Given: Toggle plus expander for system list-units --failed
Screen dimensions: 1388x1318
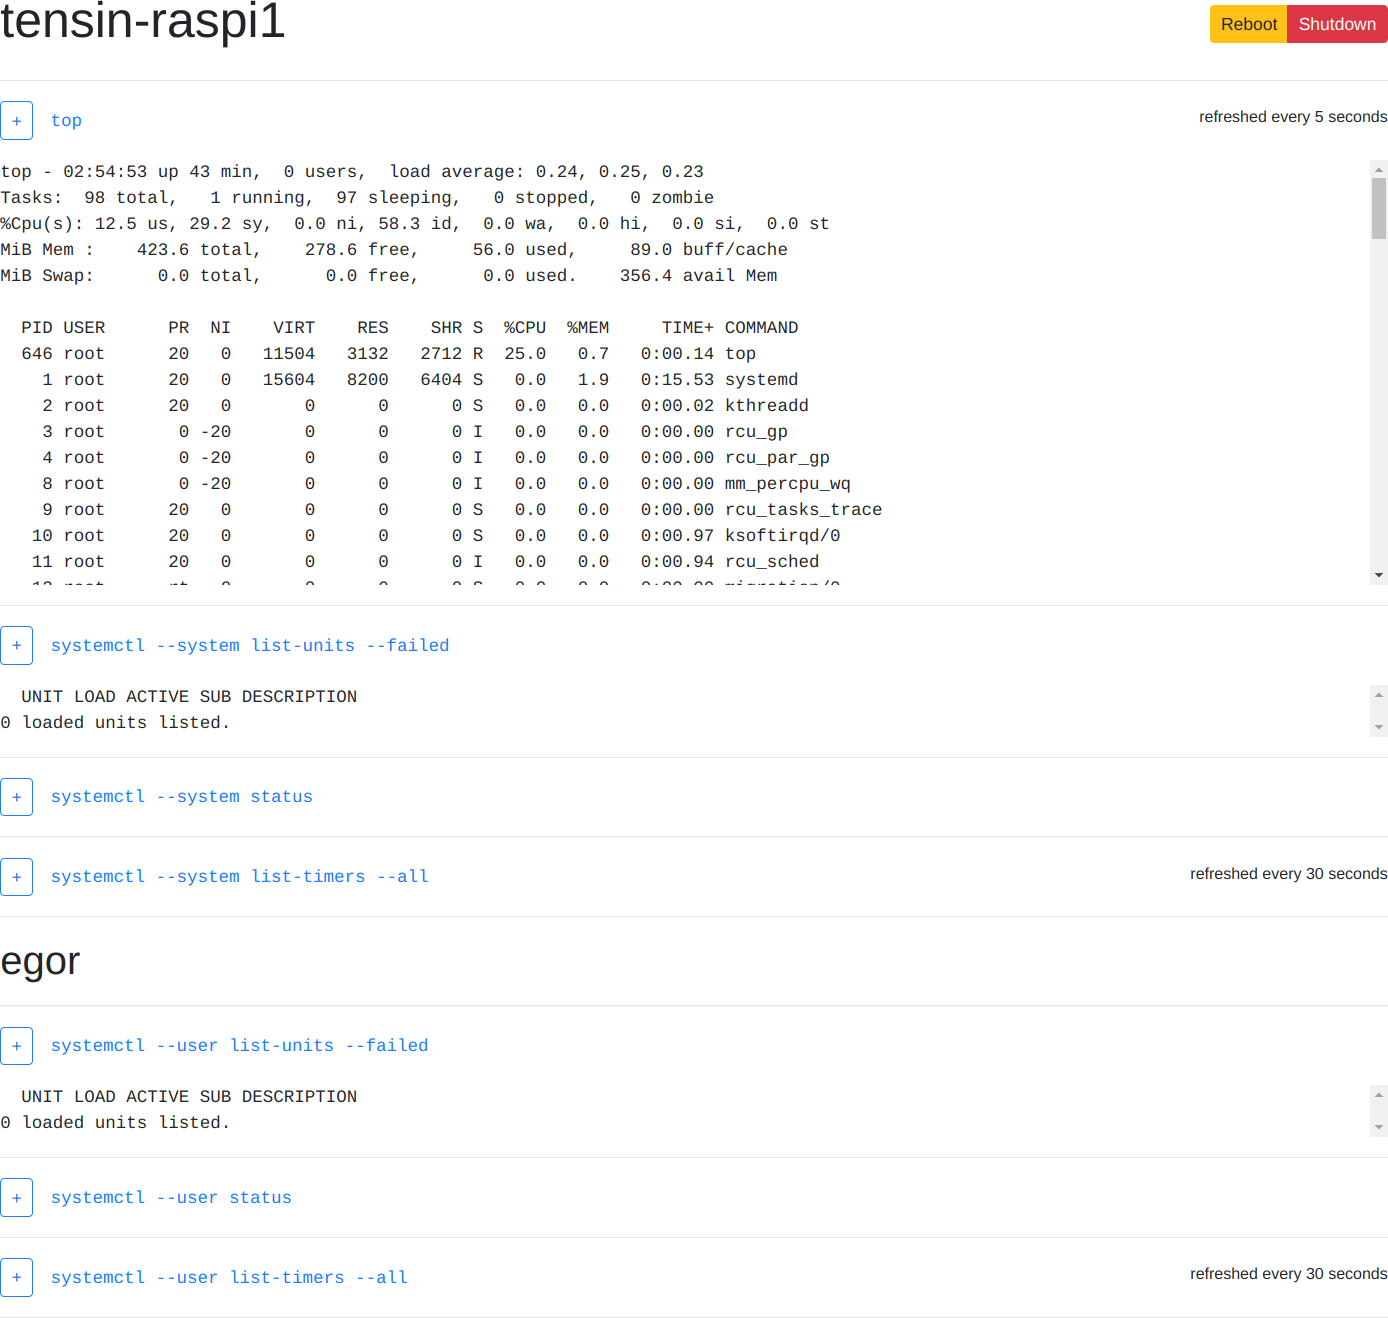Looking at the screenshot, I should (16, 646).
